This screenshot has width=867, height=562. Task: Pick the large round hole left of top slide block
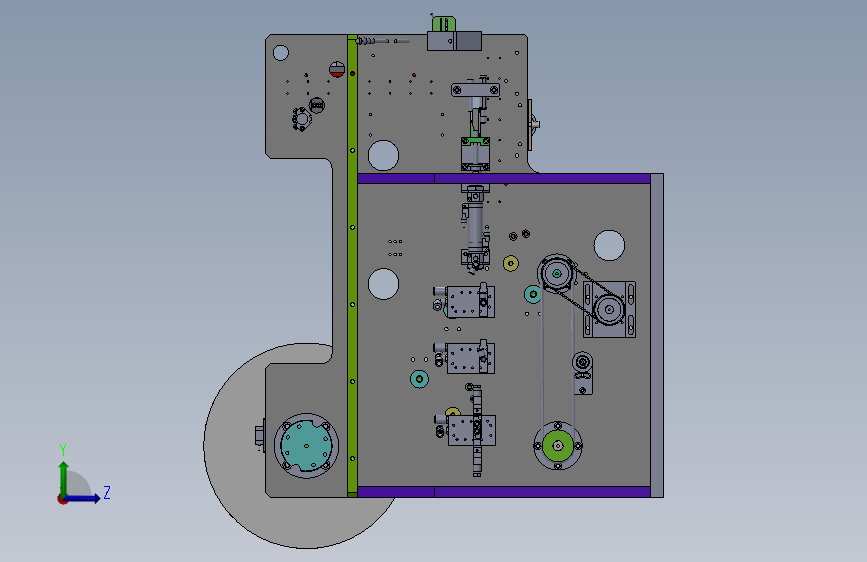[383, 284]
